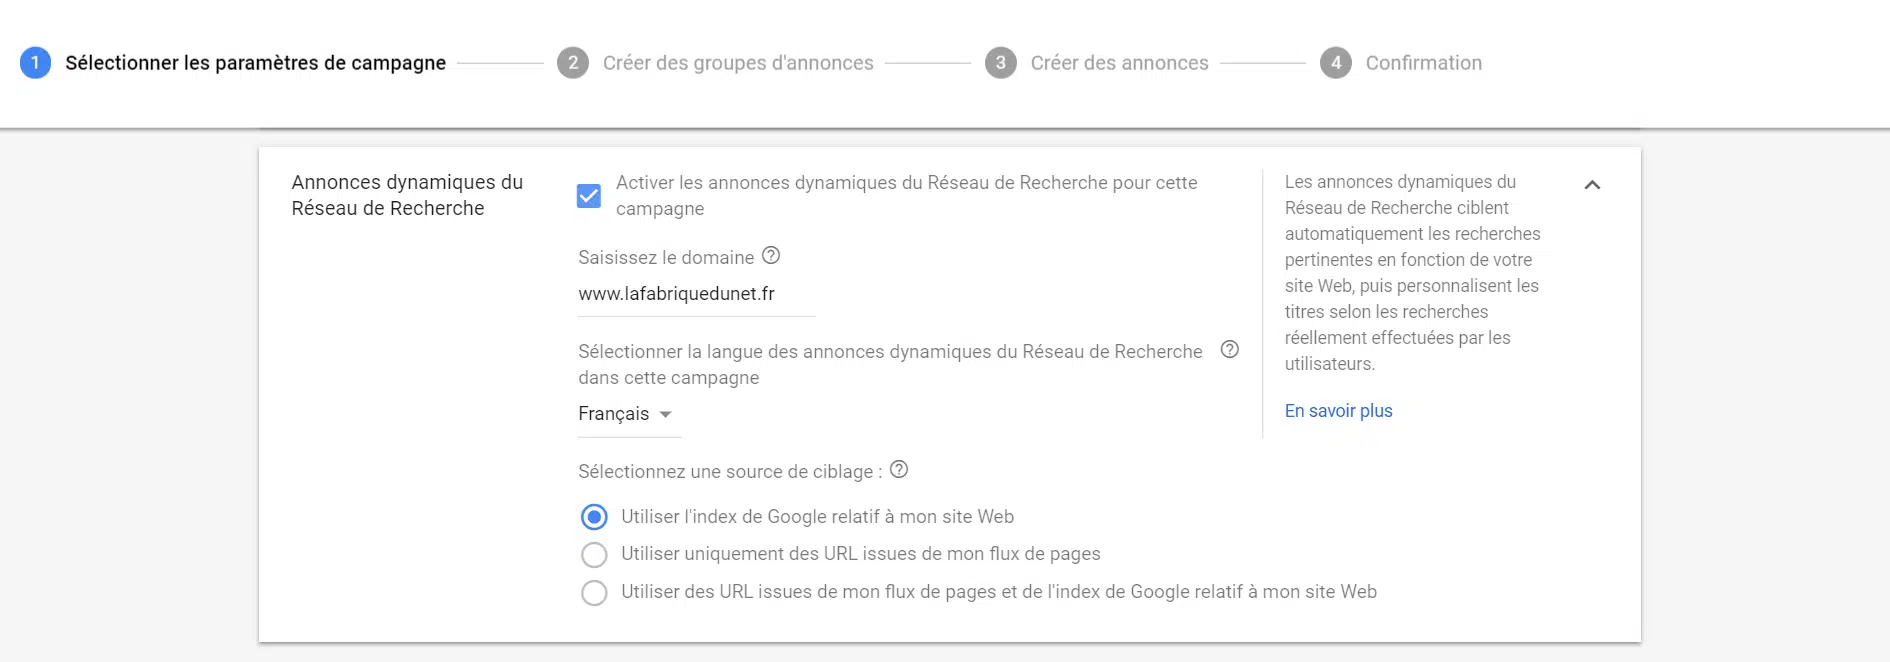Image resolution: width=1890 pixels, height=662 pixels.
Task: Uncheck Activer les annonces dynamiques du Réseau de Recherche
Action: (x=589, y=196)
